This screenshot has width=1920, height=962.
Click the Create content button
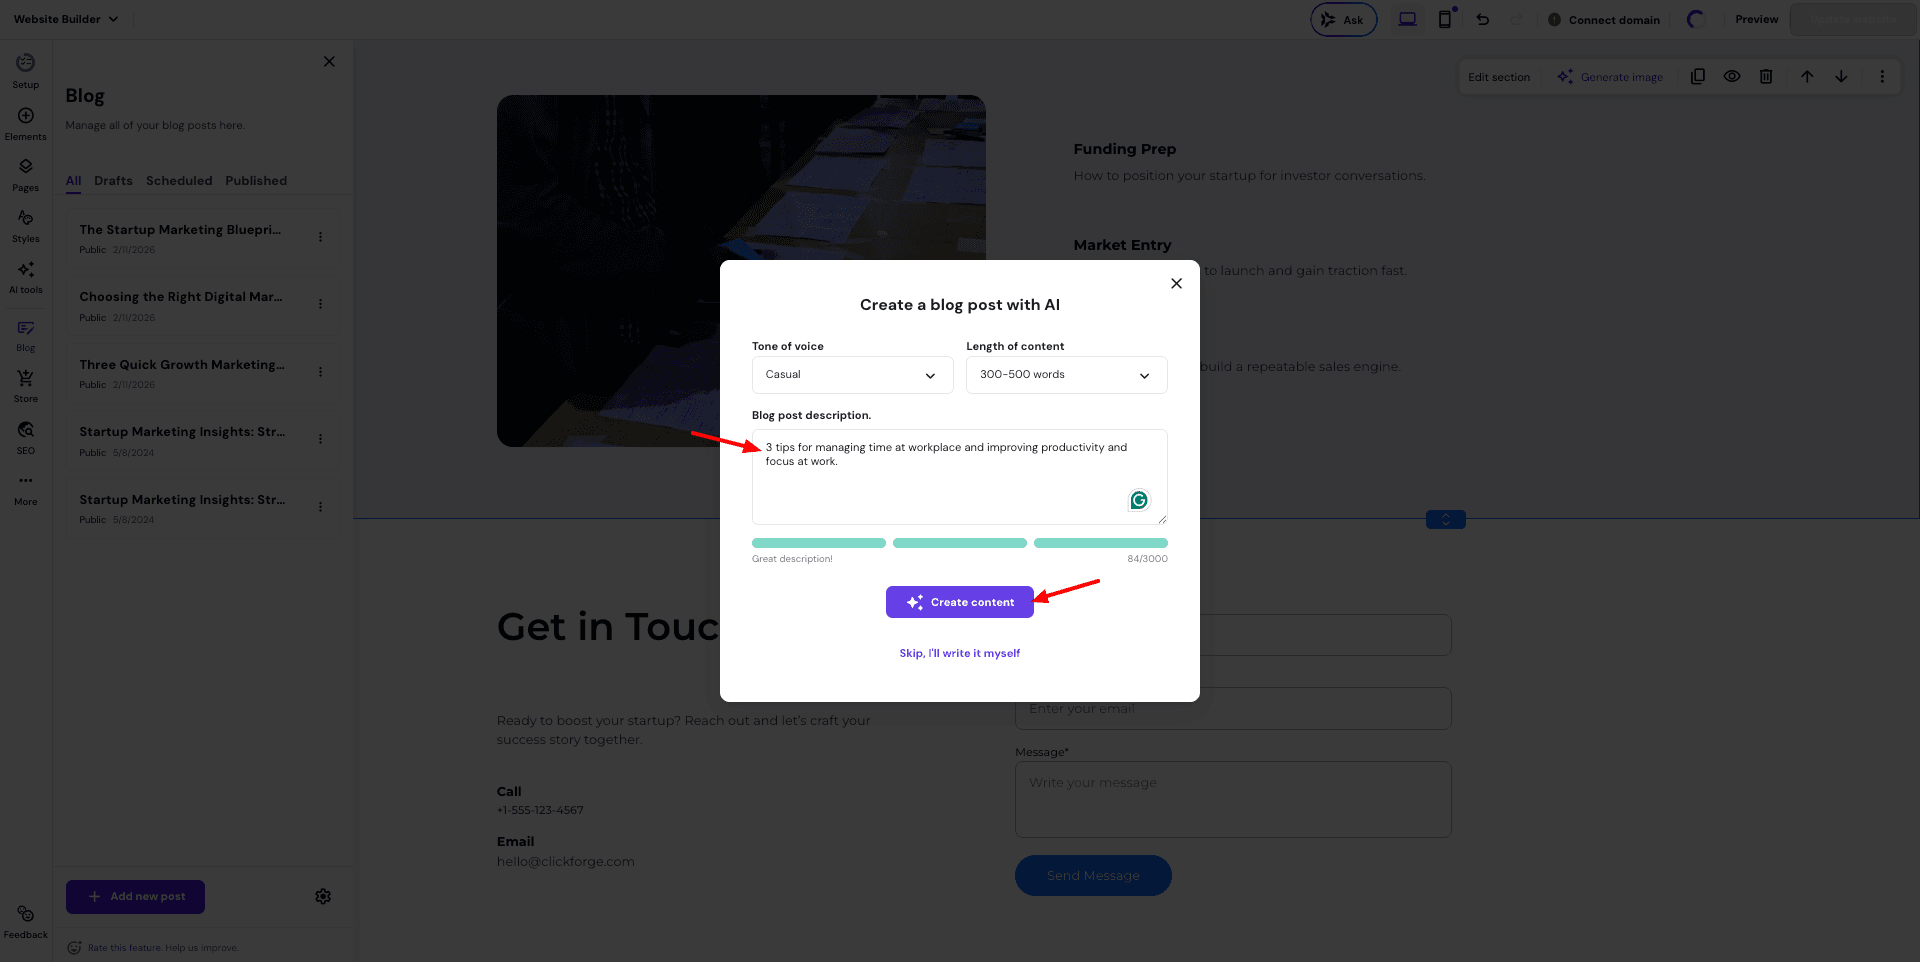click(x=960, y=602)
